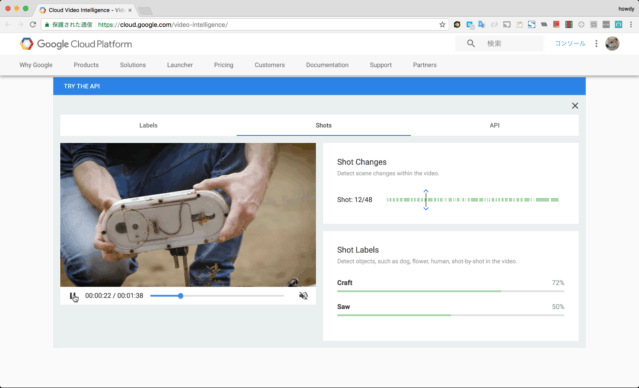
Task: Open the コンソール console link
Action: pyautogui.click(x=570, y=43)
